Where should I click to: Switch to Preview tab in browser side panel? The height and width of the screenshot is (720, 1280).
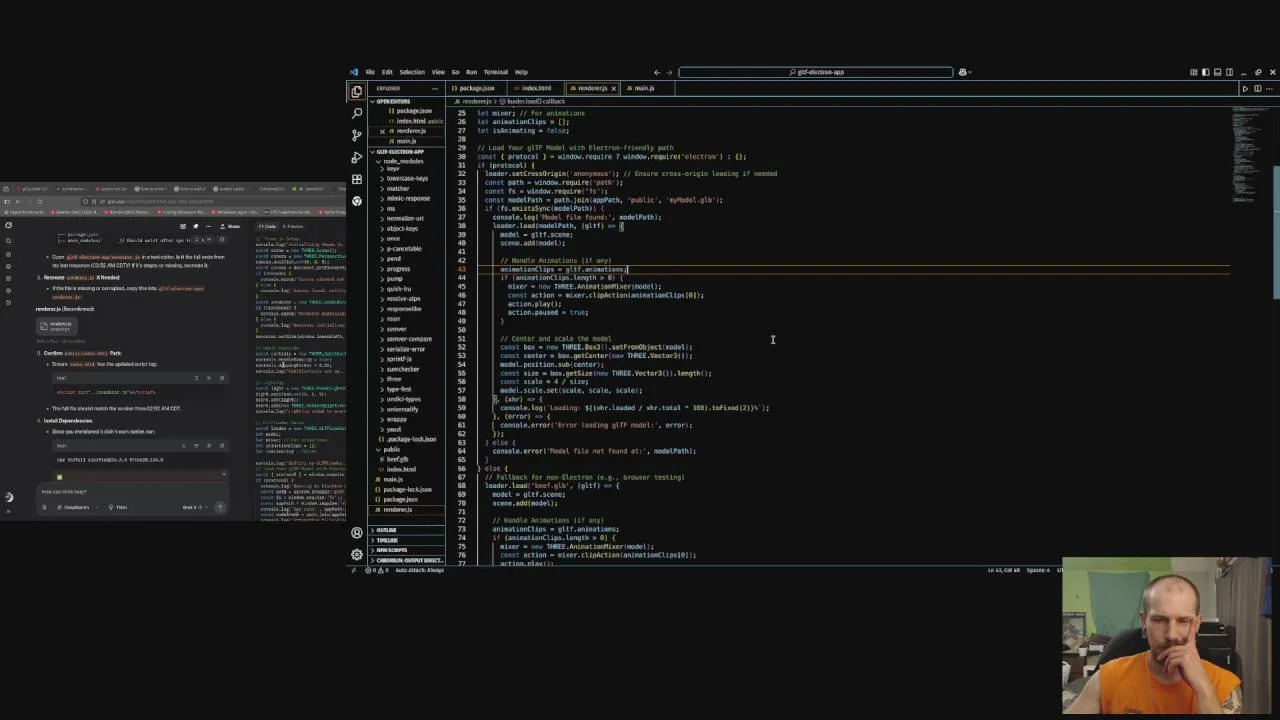294,226
